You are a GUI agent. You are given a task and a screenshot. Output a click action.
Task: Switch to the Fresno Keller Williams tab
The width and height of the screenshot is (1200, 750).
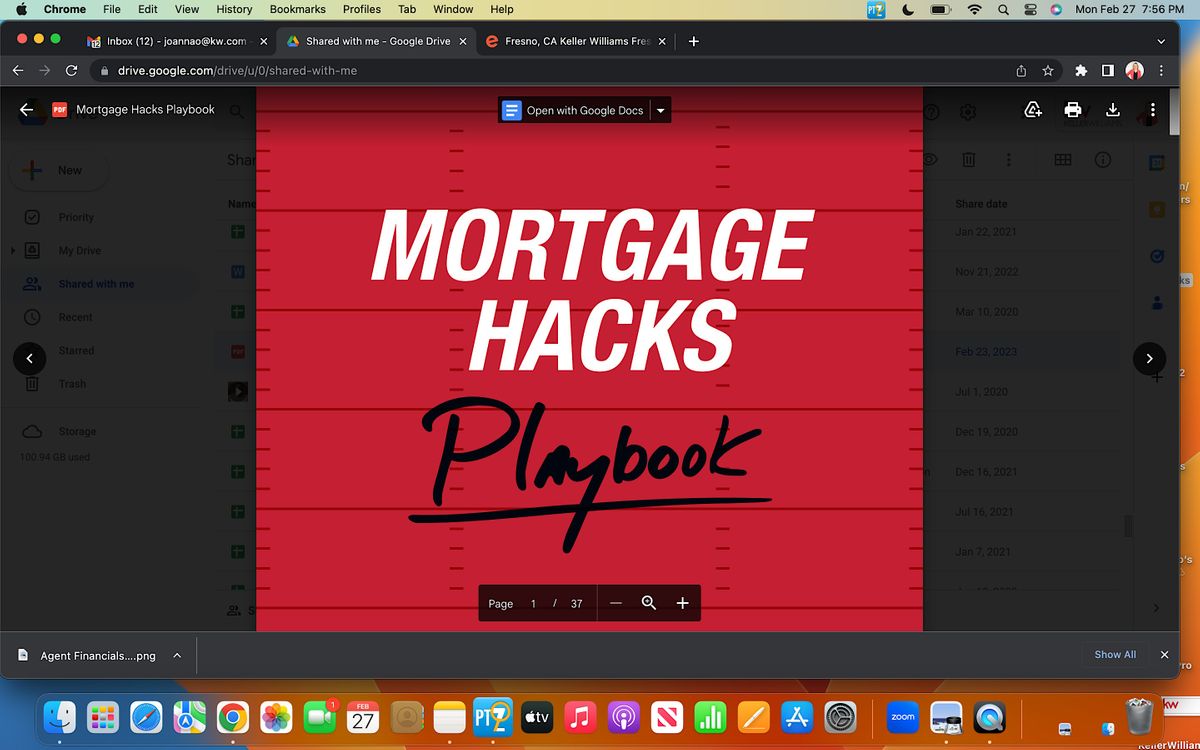click(570, 41)
